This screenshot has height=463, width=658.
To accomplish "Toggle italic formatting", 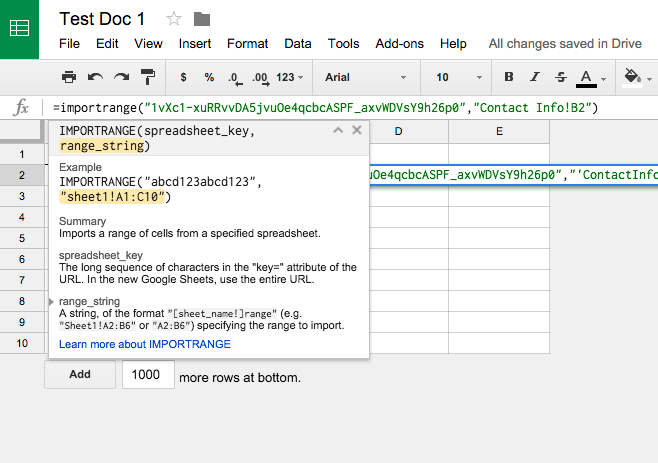I will click(x=535, y=77).
